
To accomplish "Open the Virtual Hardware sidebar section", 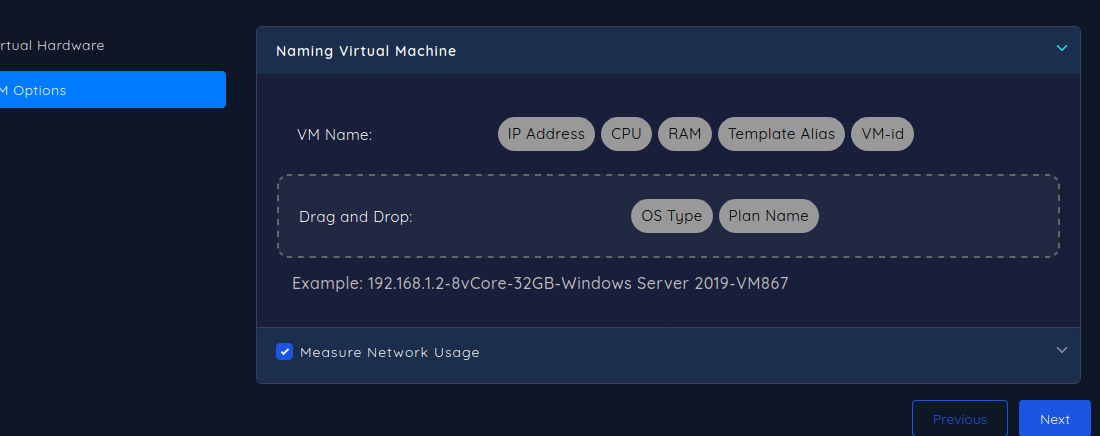I will point(52,46).
